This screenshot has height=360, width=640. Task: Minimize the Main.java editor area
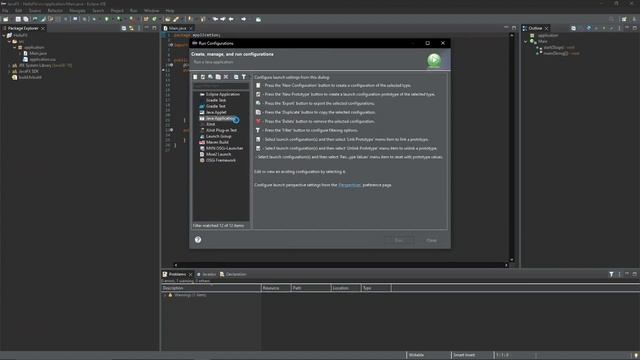506,28
